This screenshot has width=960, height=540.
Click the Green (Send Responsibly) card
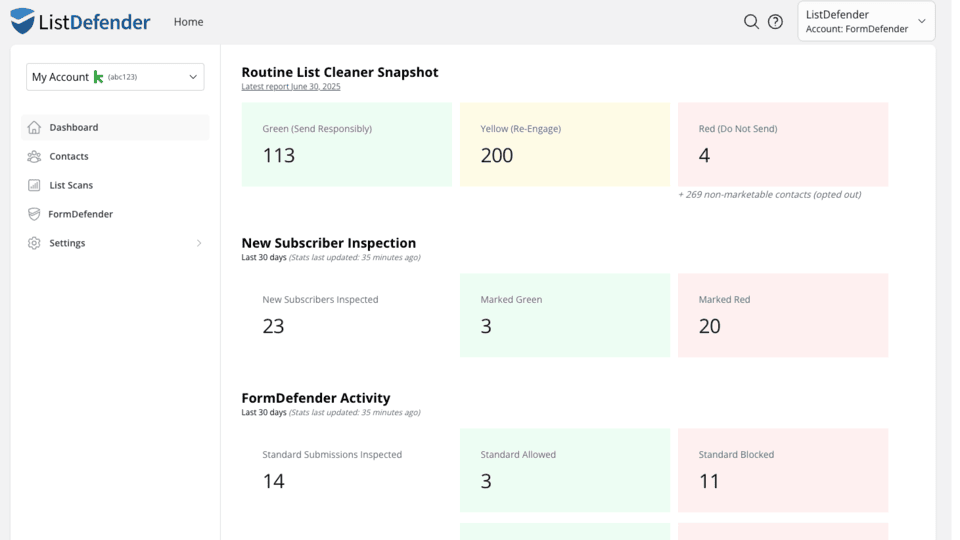click(347, 144)
